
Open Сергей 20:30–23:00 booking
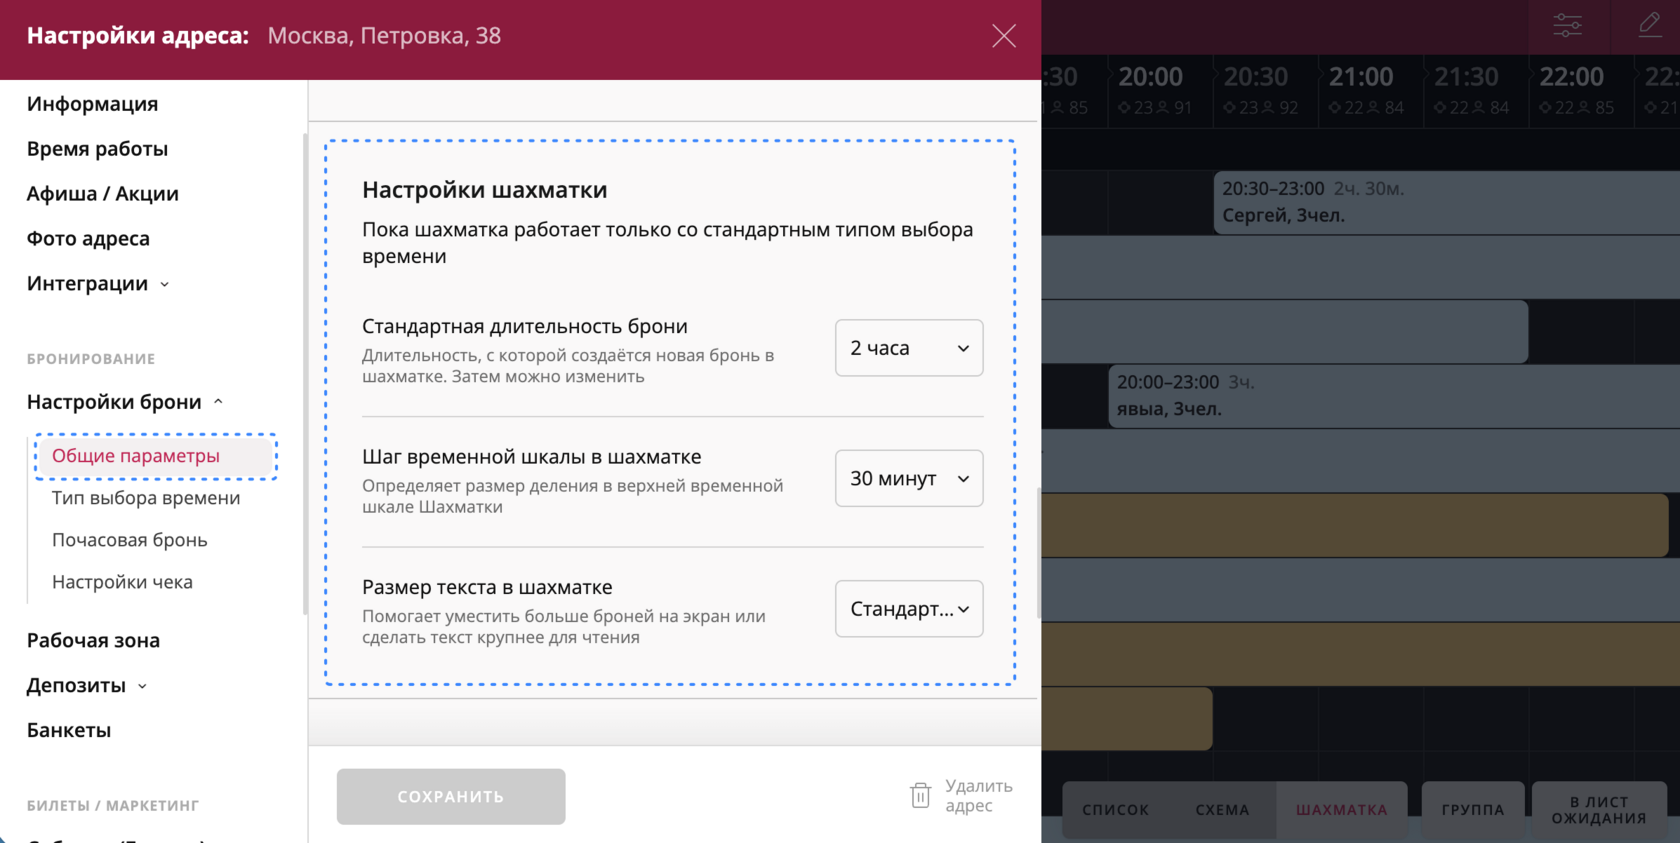[1447, 202]
